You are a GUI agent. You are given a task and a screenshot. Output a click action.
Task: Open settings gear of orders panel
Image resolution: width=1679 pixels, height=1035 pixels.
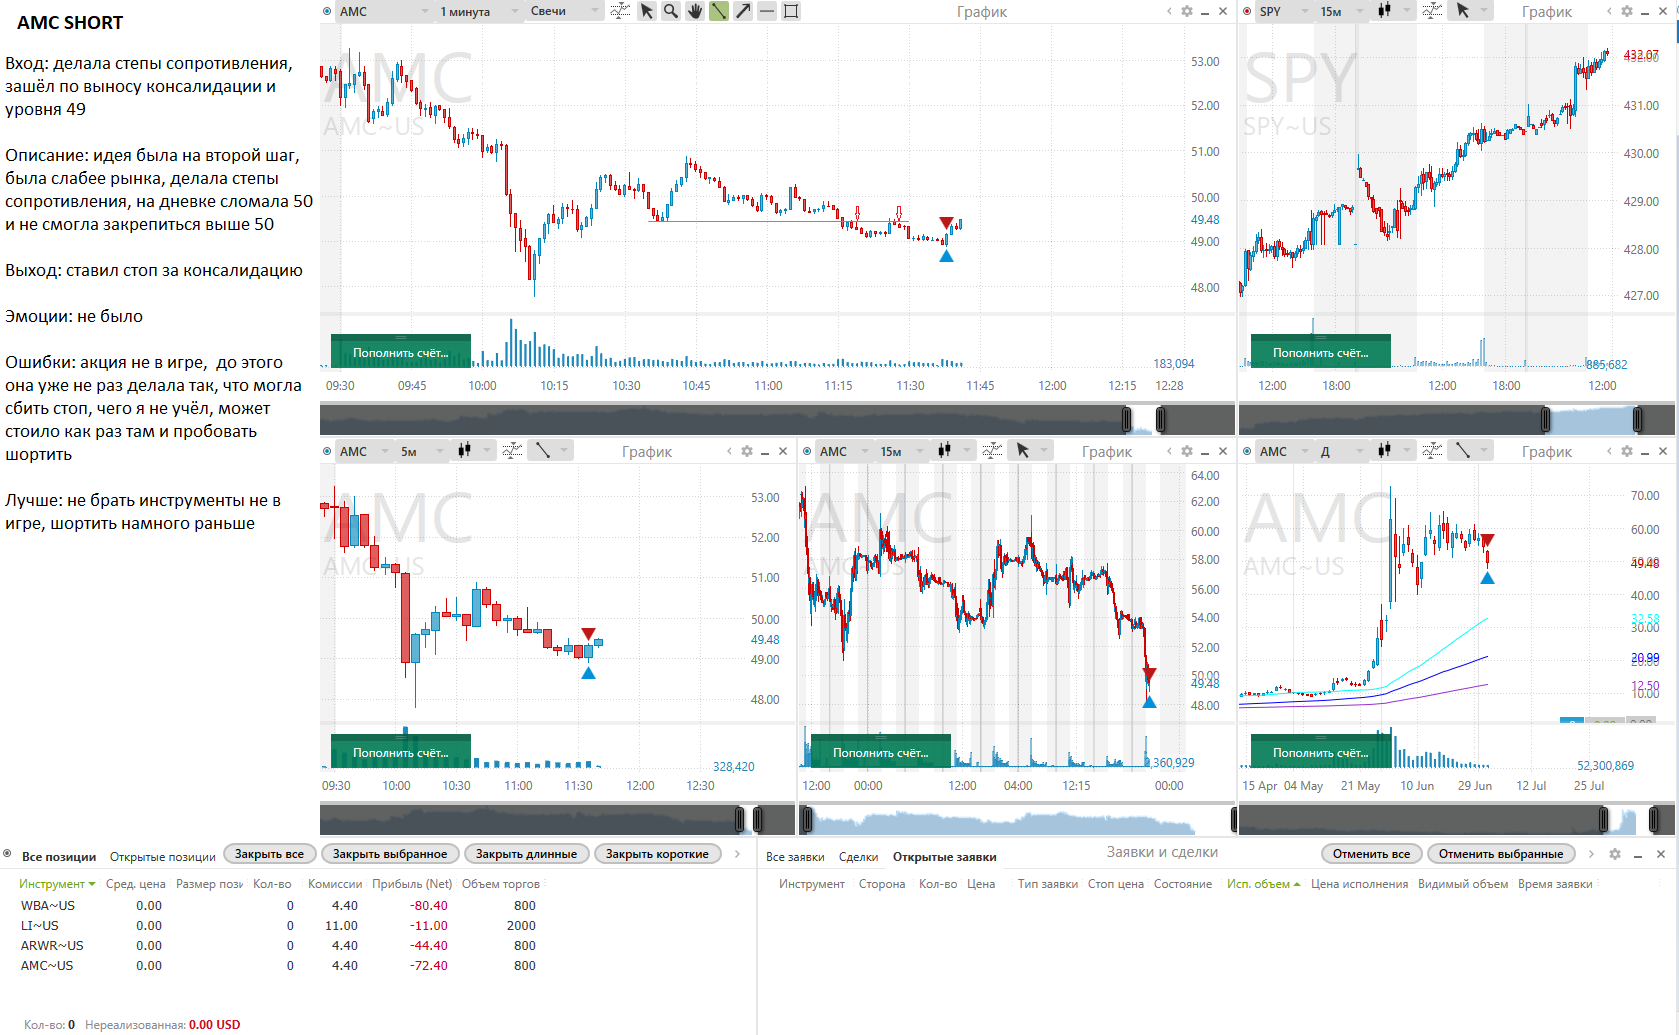click(x=1615, y=854)
